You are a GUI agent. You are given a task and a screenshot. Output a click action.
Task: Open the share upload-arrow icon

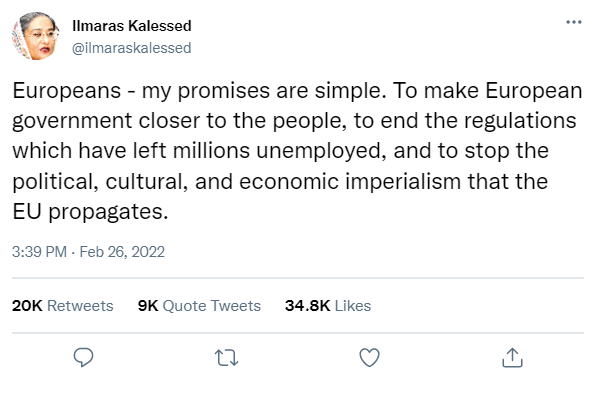pos(512,358)
